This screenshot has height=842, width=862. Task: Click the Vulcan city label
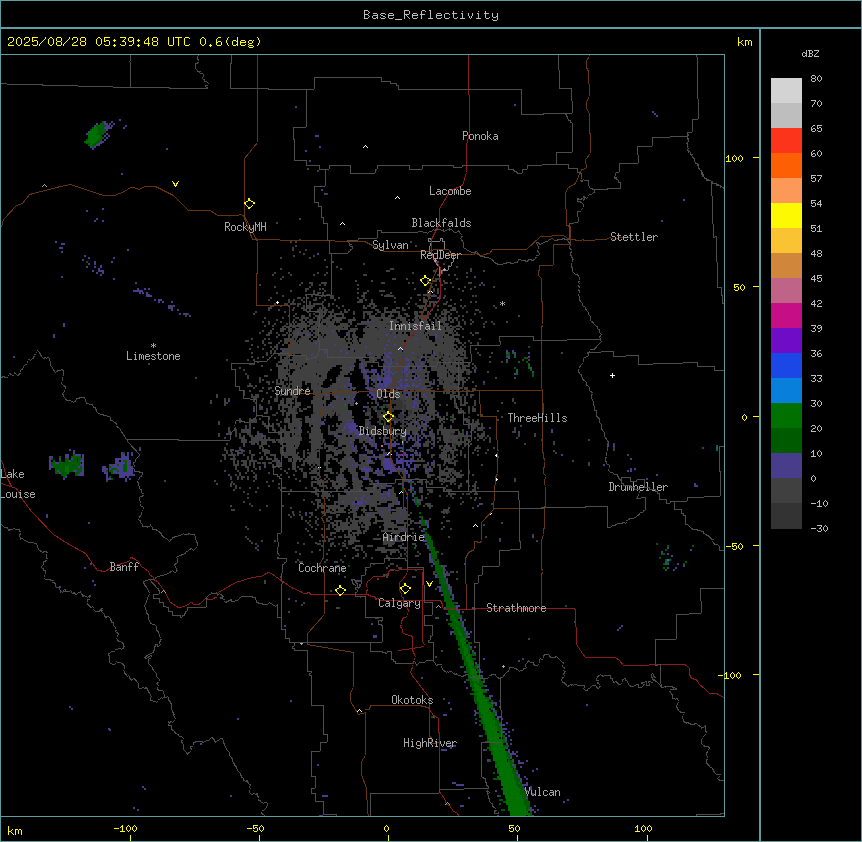pyautogui.click(x=543, y=792)
